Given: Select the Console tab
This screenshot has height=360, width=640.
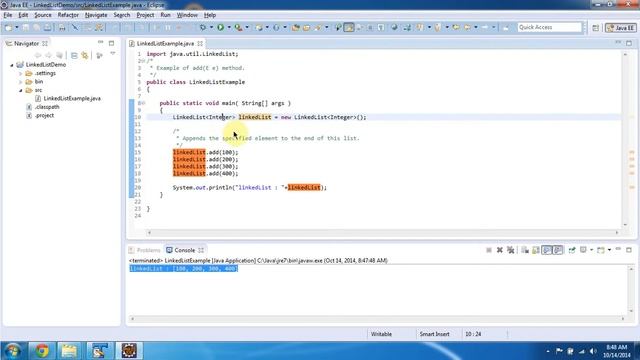Looking at the screenshot, I should [x=184, y=250].
